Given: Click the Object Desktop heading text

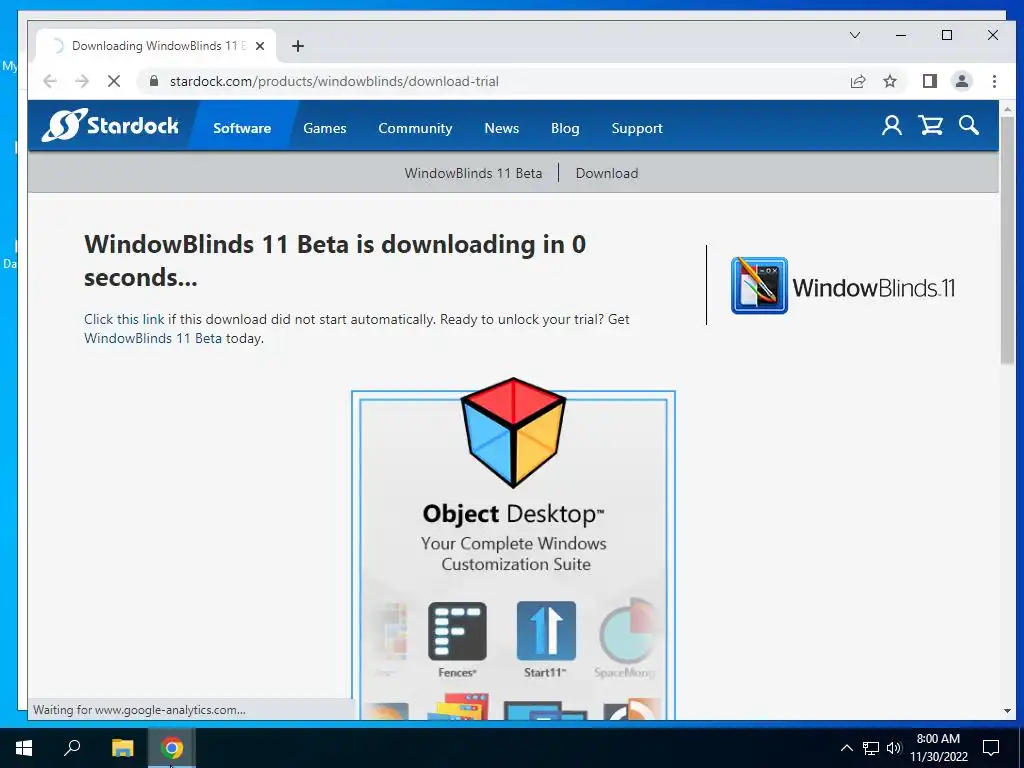Looking at the screenshot, I should 513,514.
